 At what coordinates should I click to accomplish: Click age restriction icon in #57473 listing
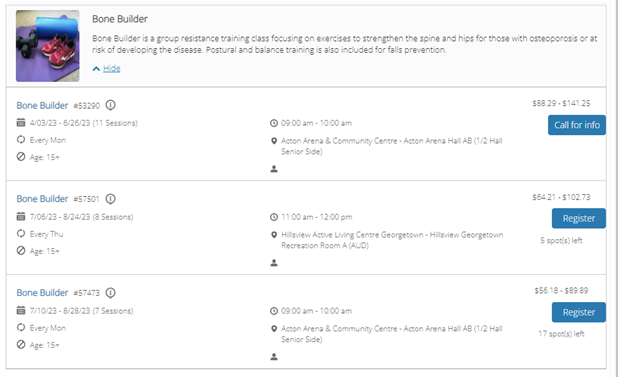(21, 345)
